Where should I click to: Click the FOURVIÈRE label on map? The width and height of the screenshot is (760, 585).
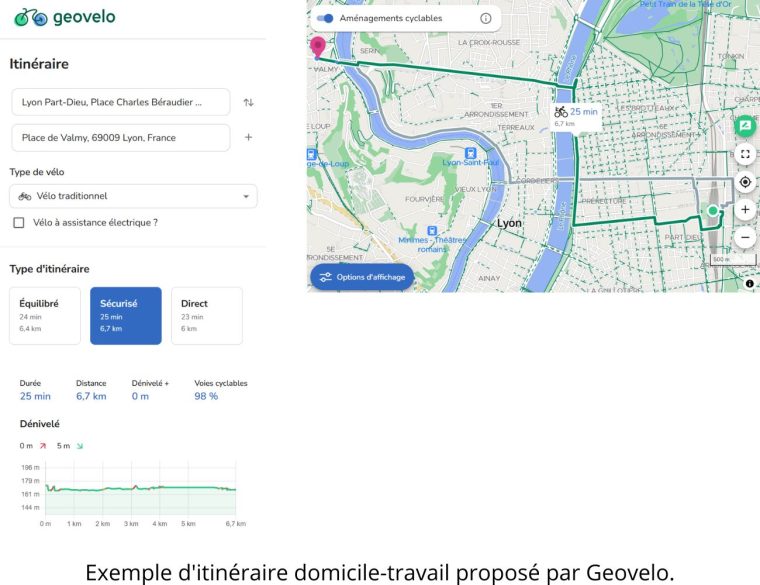tap(424, 199)
